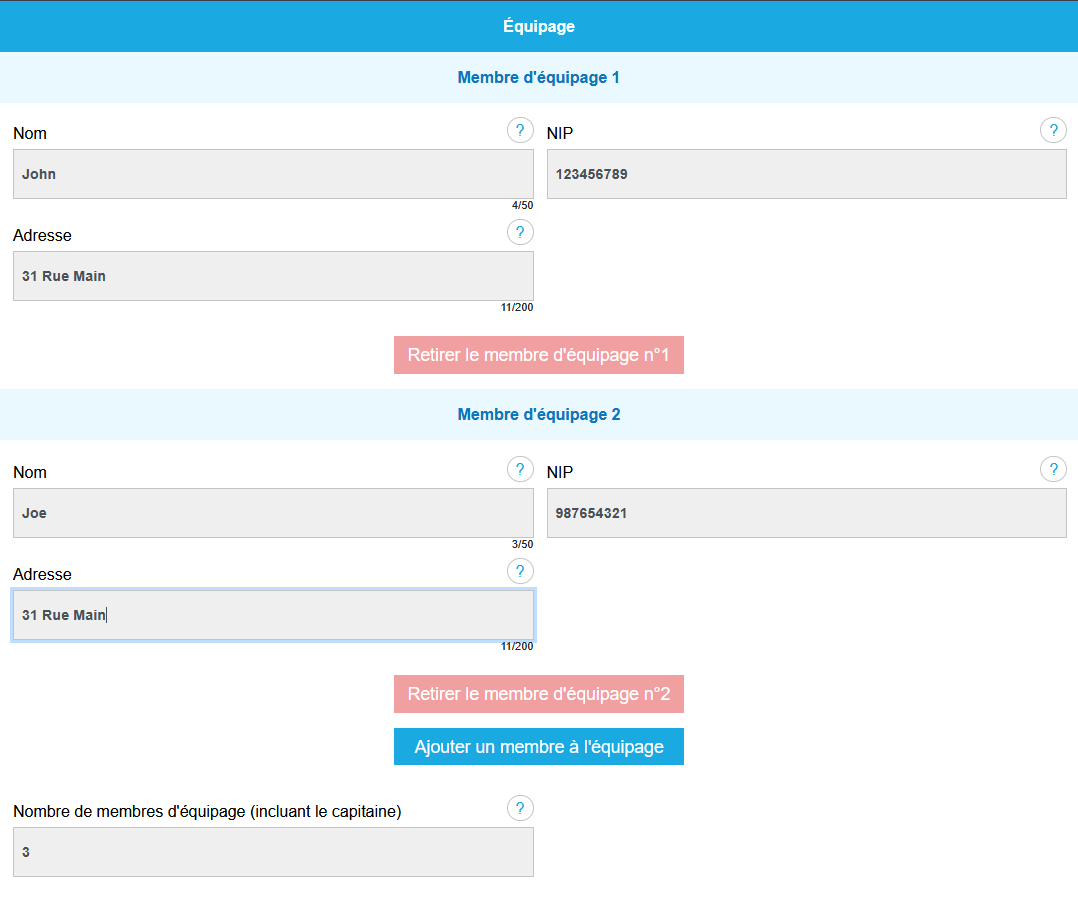Click help icon for crew member 1 Nom
Viewport: 1078px width, 910px height.
pyautogui.click(x=520, y=131)
